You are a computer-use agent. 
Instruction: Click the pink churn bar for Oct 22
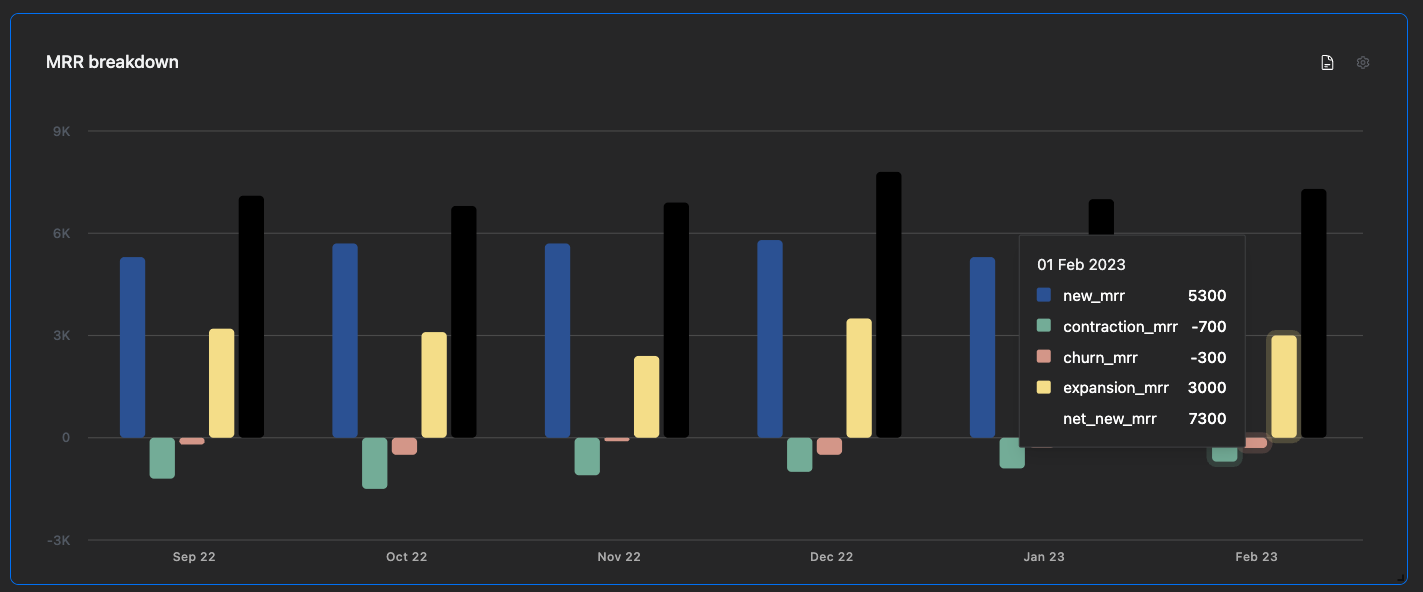(404, 446)
